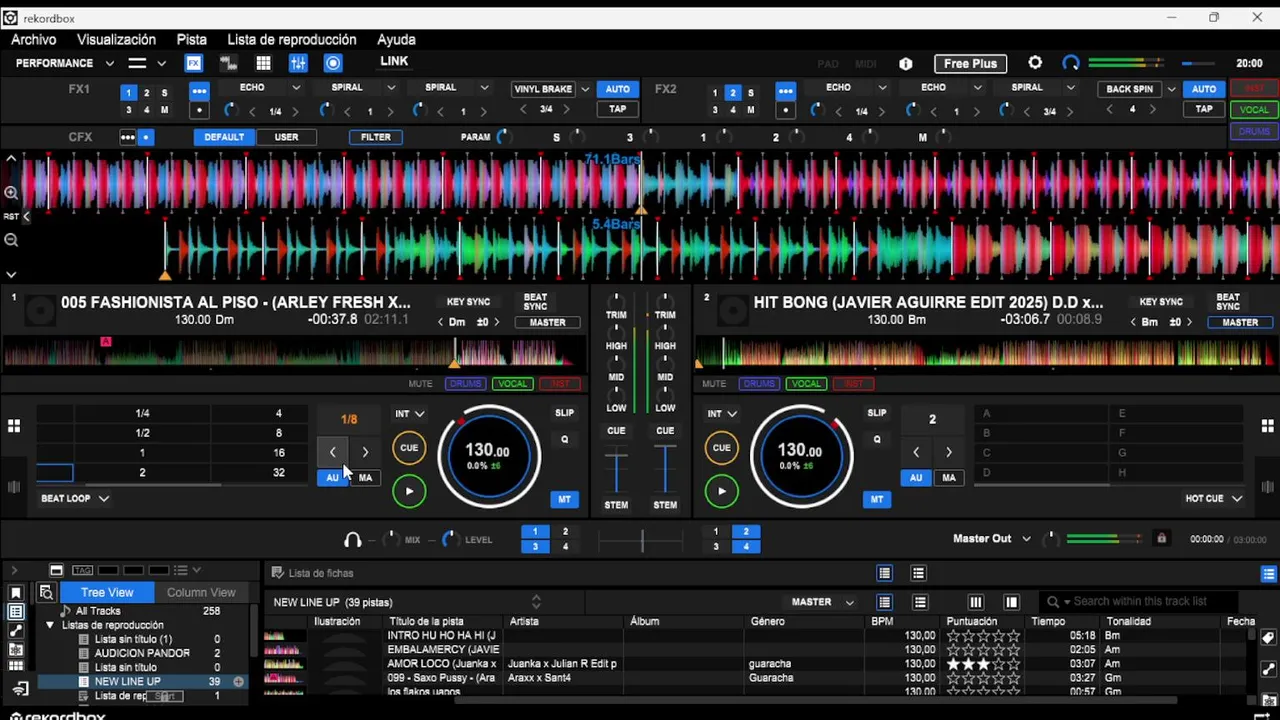This screenshot has width=1280, height=720.
Task: Open the info icon near Free Plus
Action: point(906,63)
